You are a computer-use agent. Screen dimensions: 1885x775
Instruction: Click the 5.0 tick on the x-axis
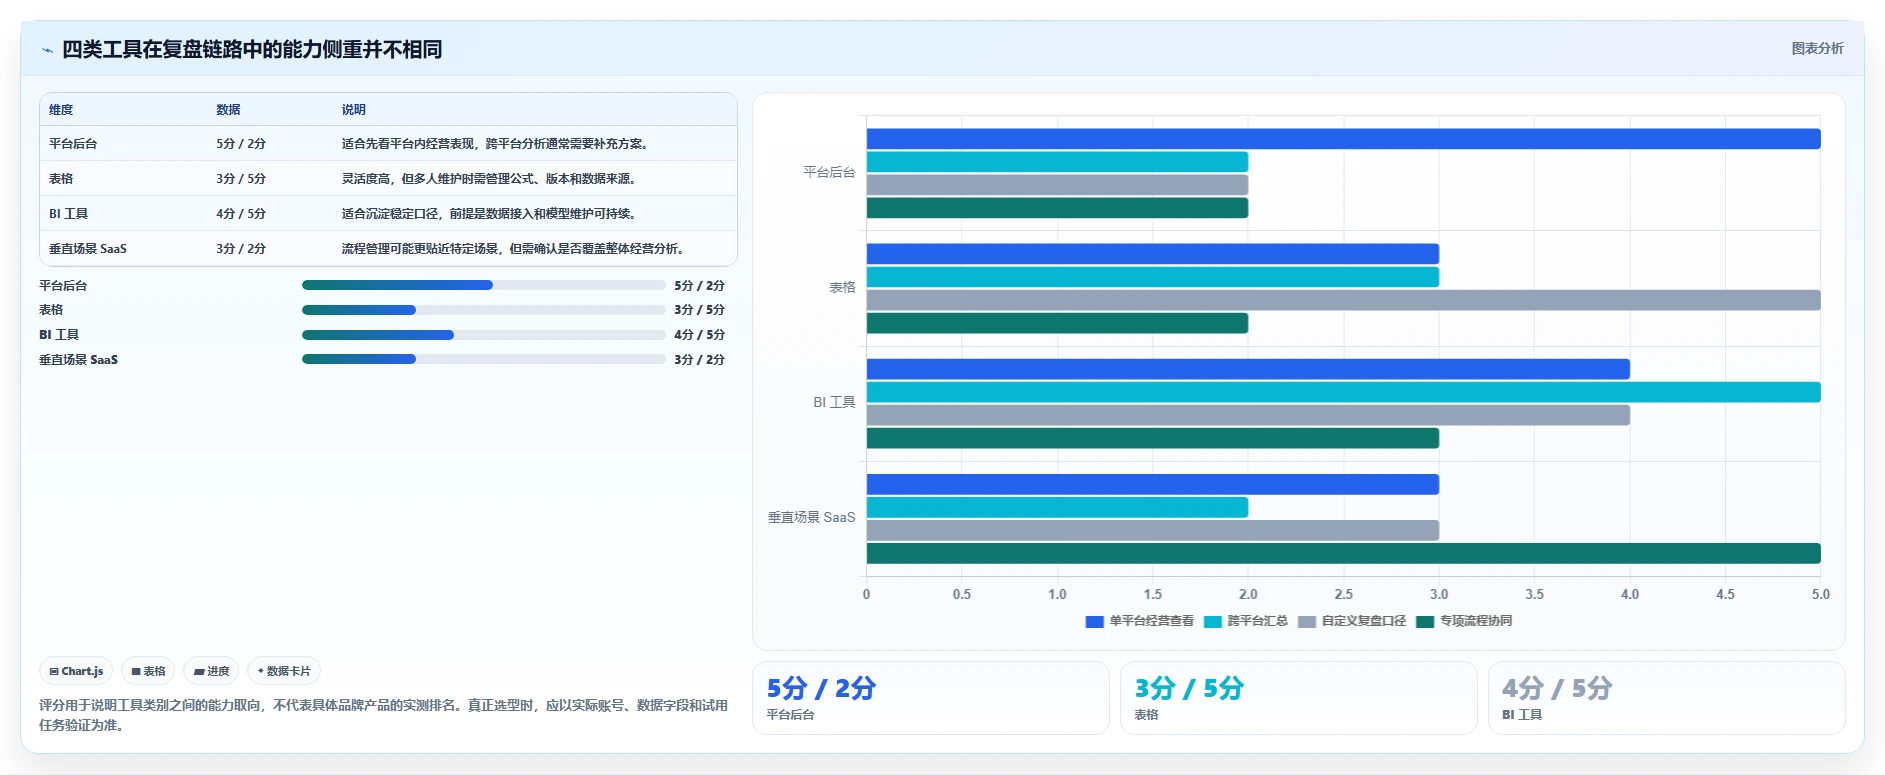(1820, 594)
